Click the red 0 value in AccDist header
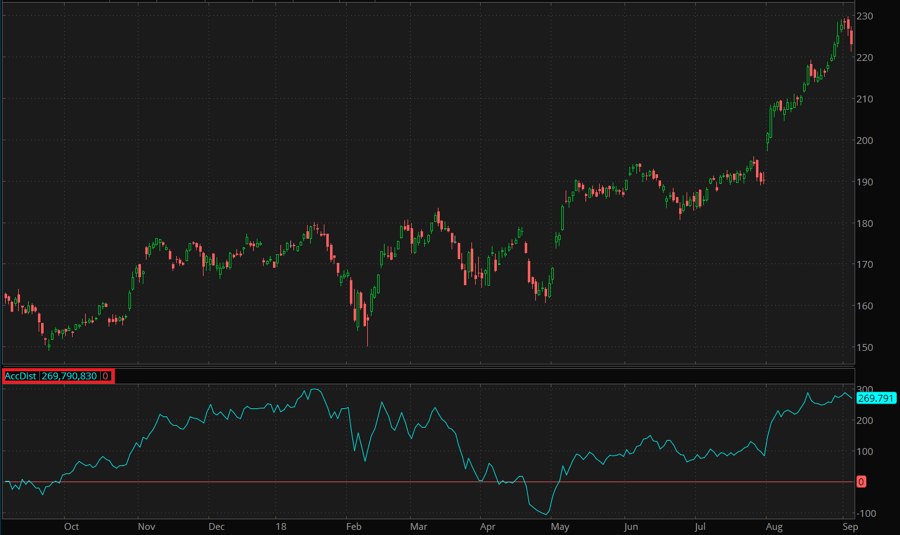 click(106, 376)
